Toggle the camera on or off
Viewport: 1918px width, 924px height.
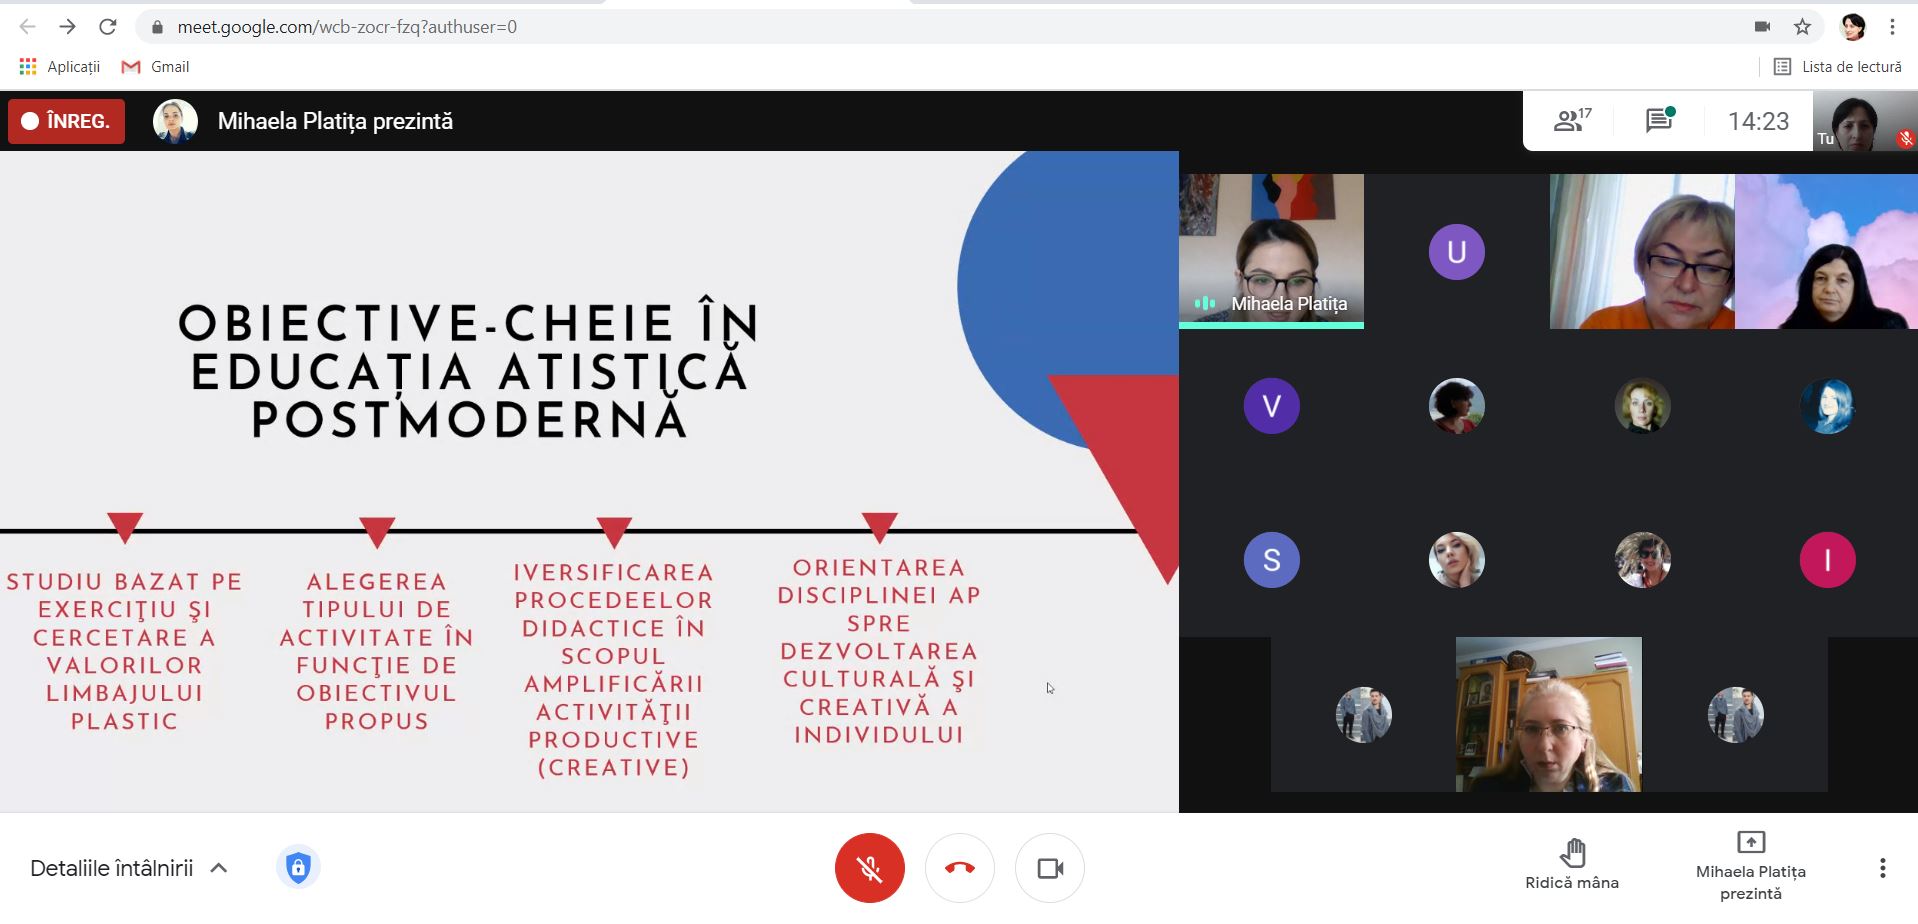pyautogui.click(x=1049, y=868)
